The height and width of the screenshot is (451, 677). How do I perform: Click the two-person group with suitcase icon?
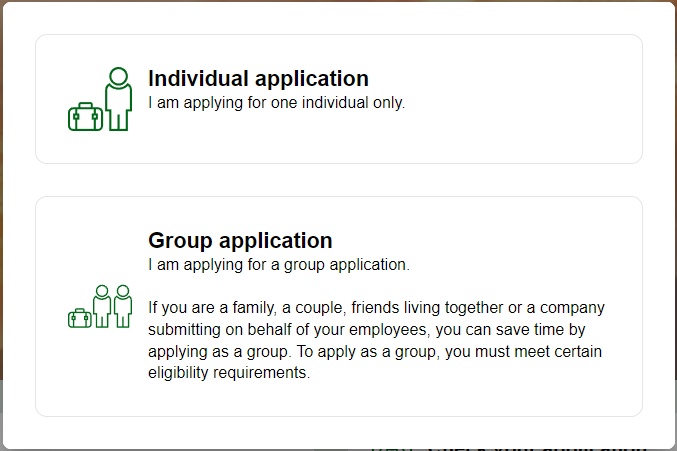[100, 307]
